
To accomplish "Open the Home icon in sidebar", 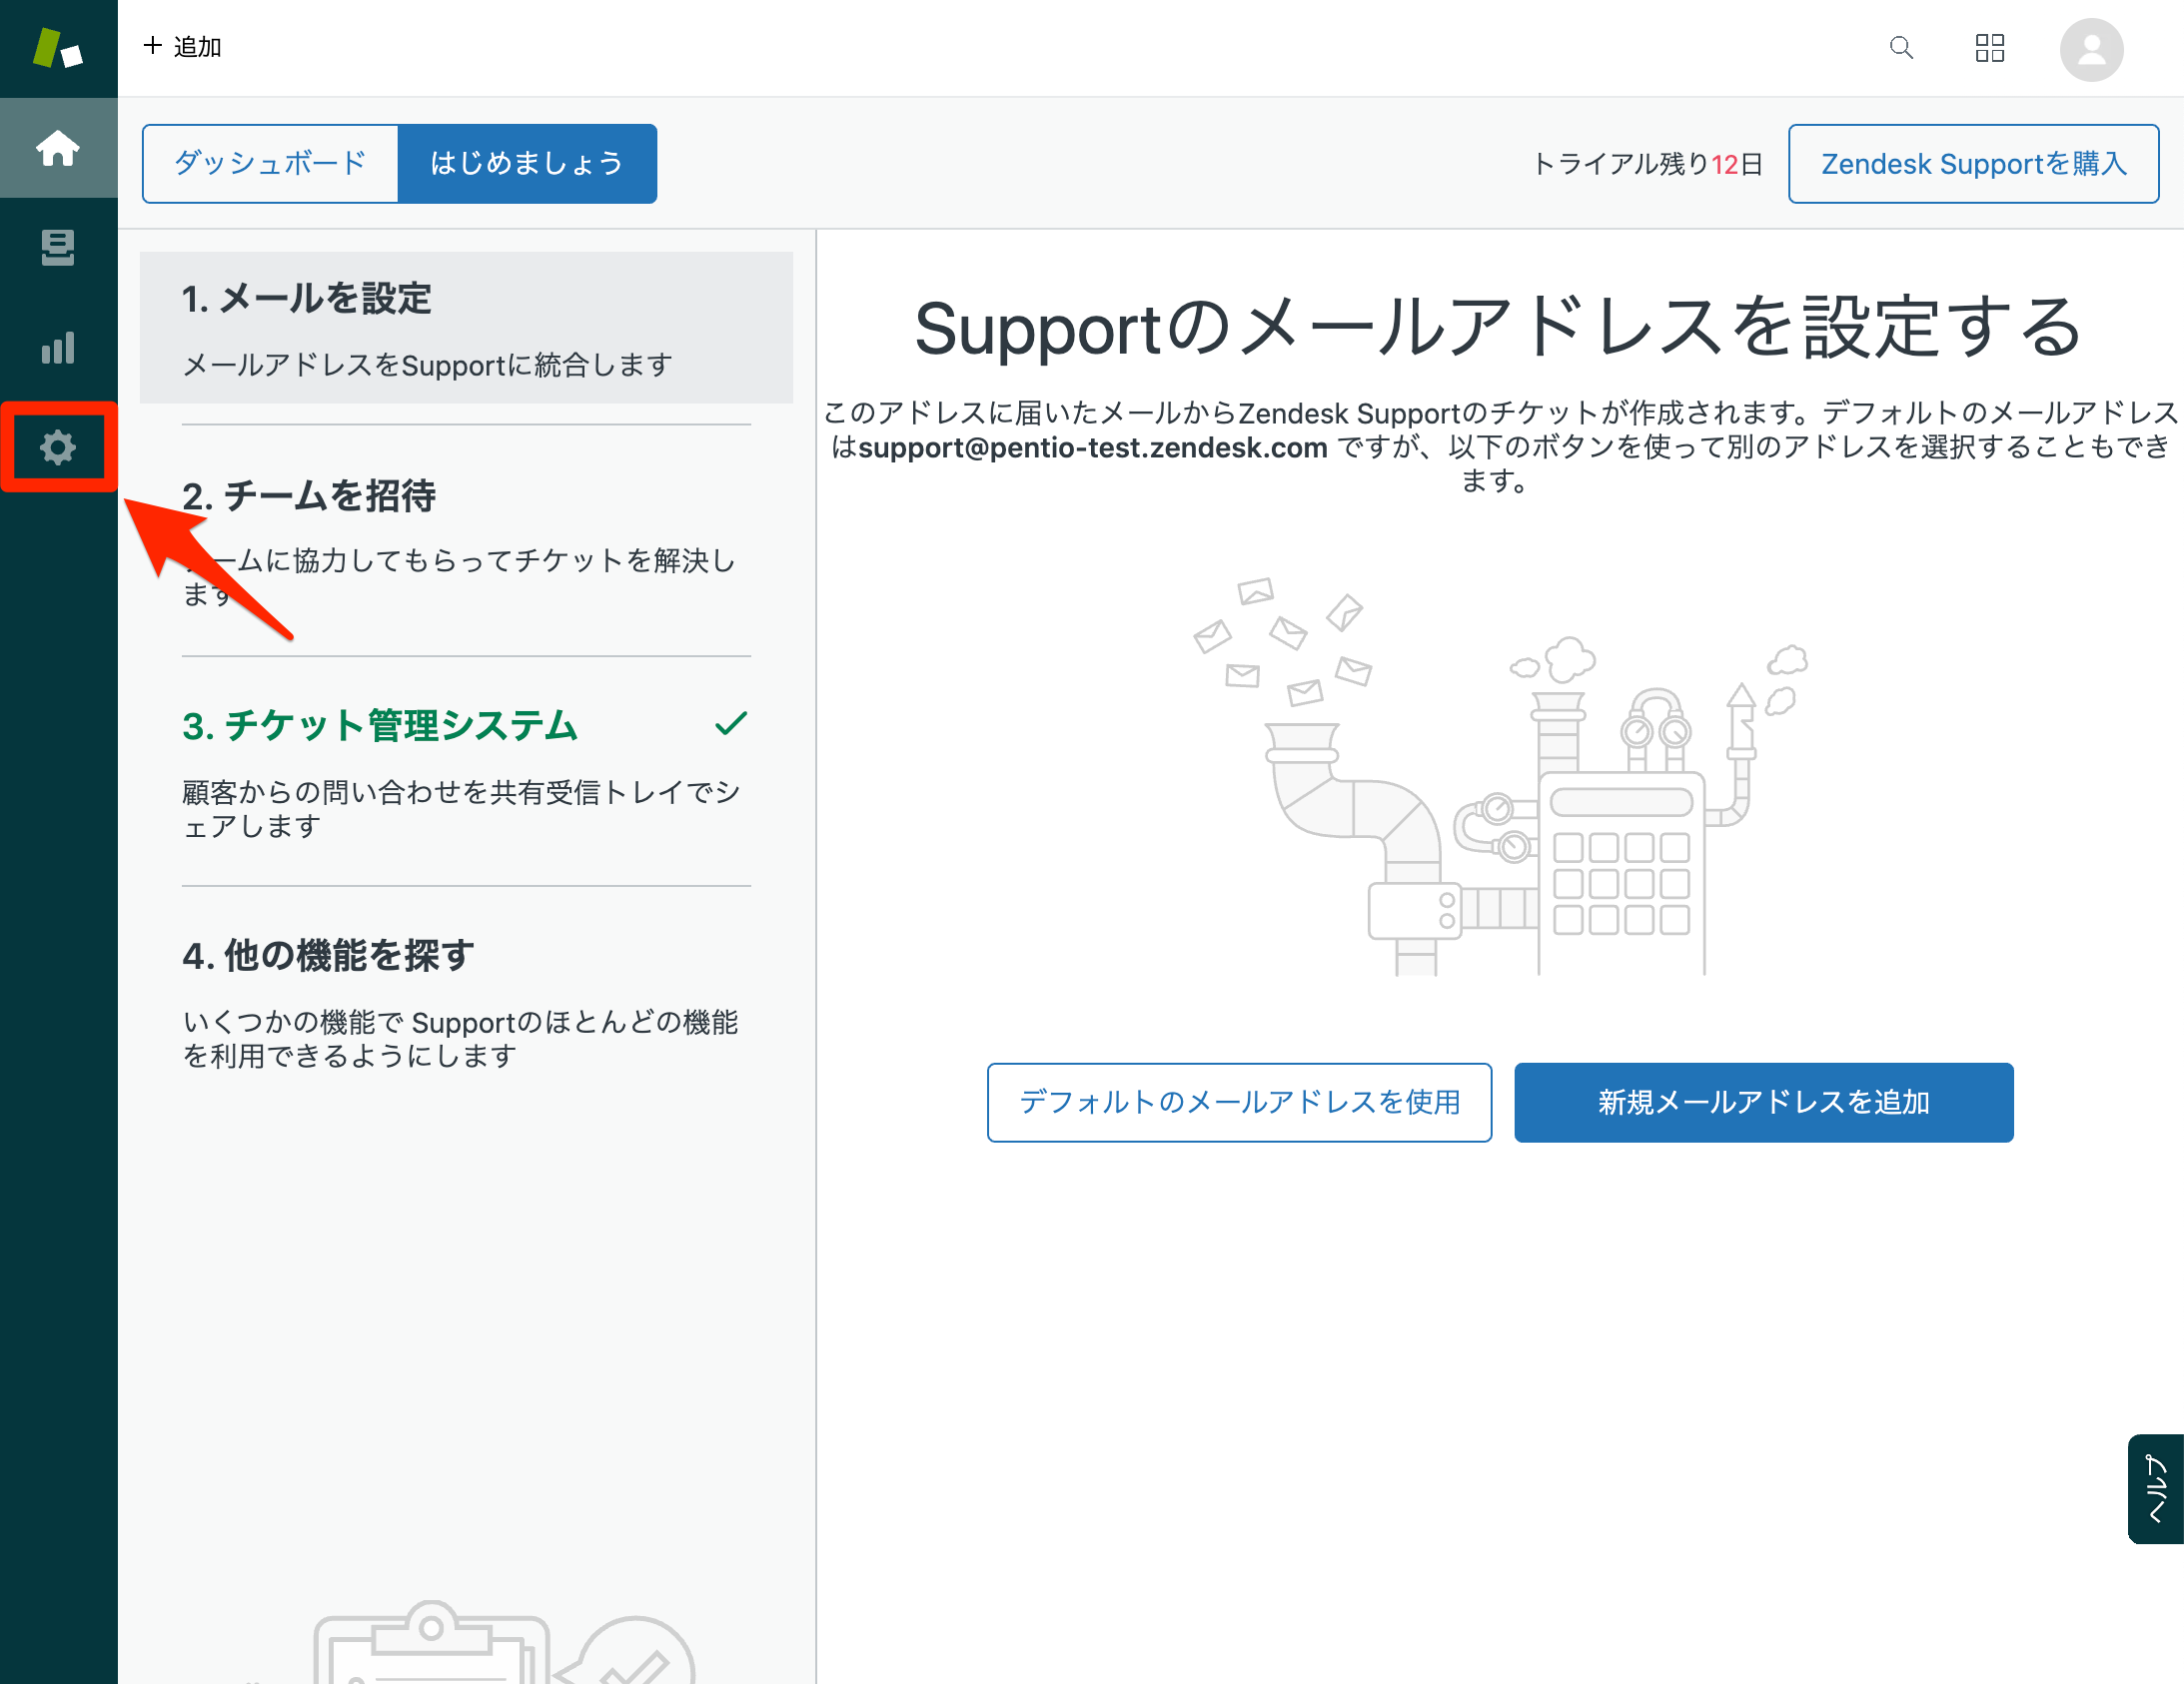I will 58,148.
